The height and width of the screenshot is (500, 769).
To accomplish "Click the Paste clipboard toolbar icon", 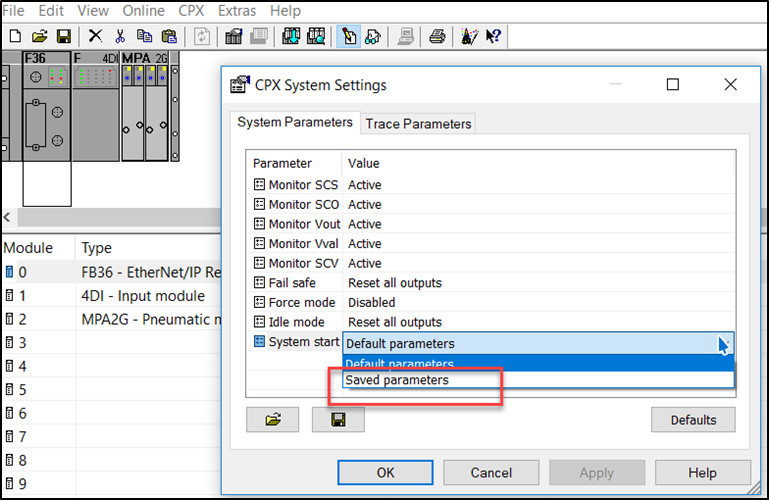I will pos(169,36).
